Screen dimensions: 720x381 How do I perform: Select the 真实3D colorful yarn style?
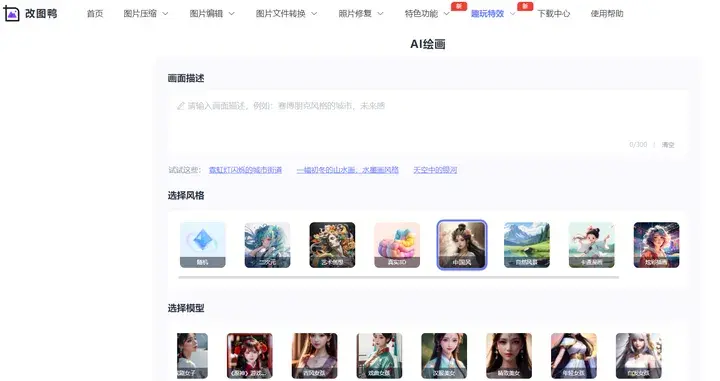tap(397, 245)
